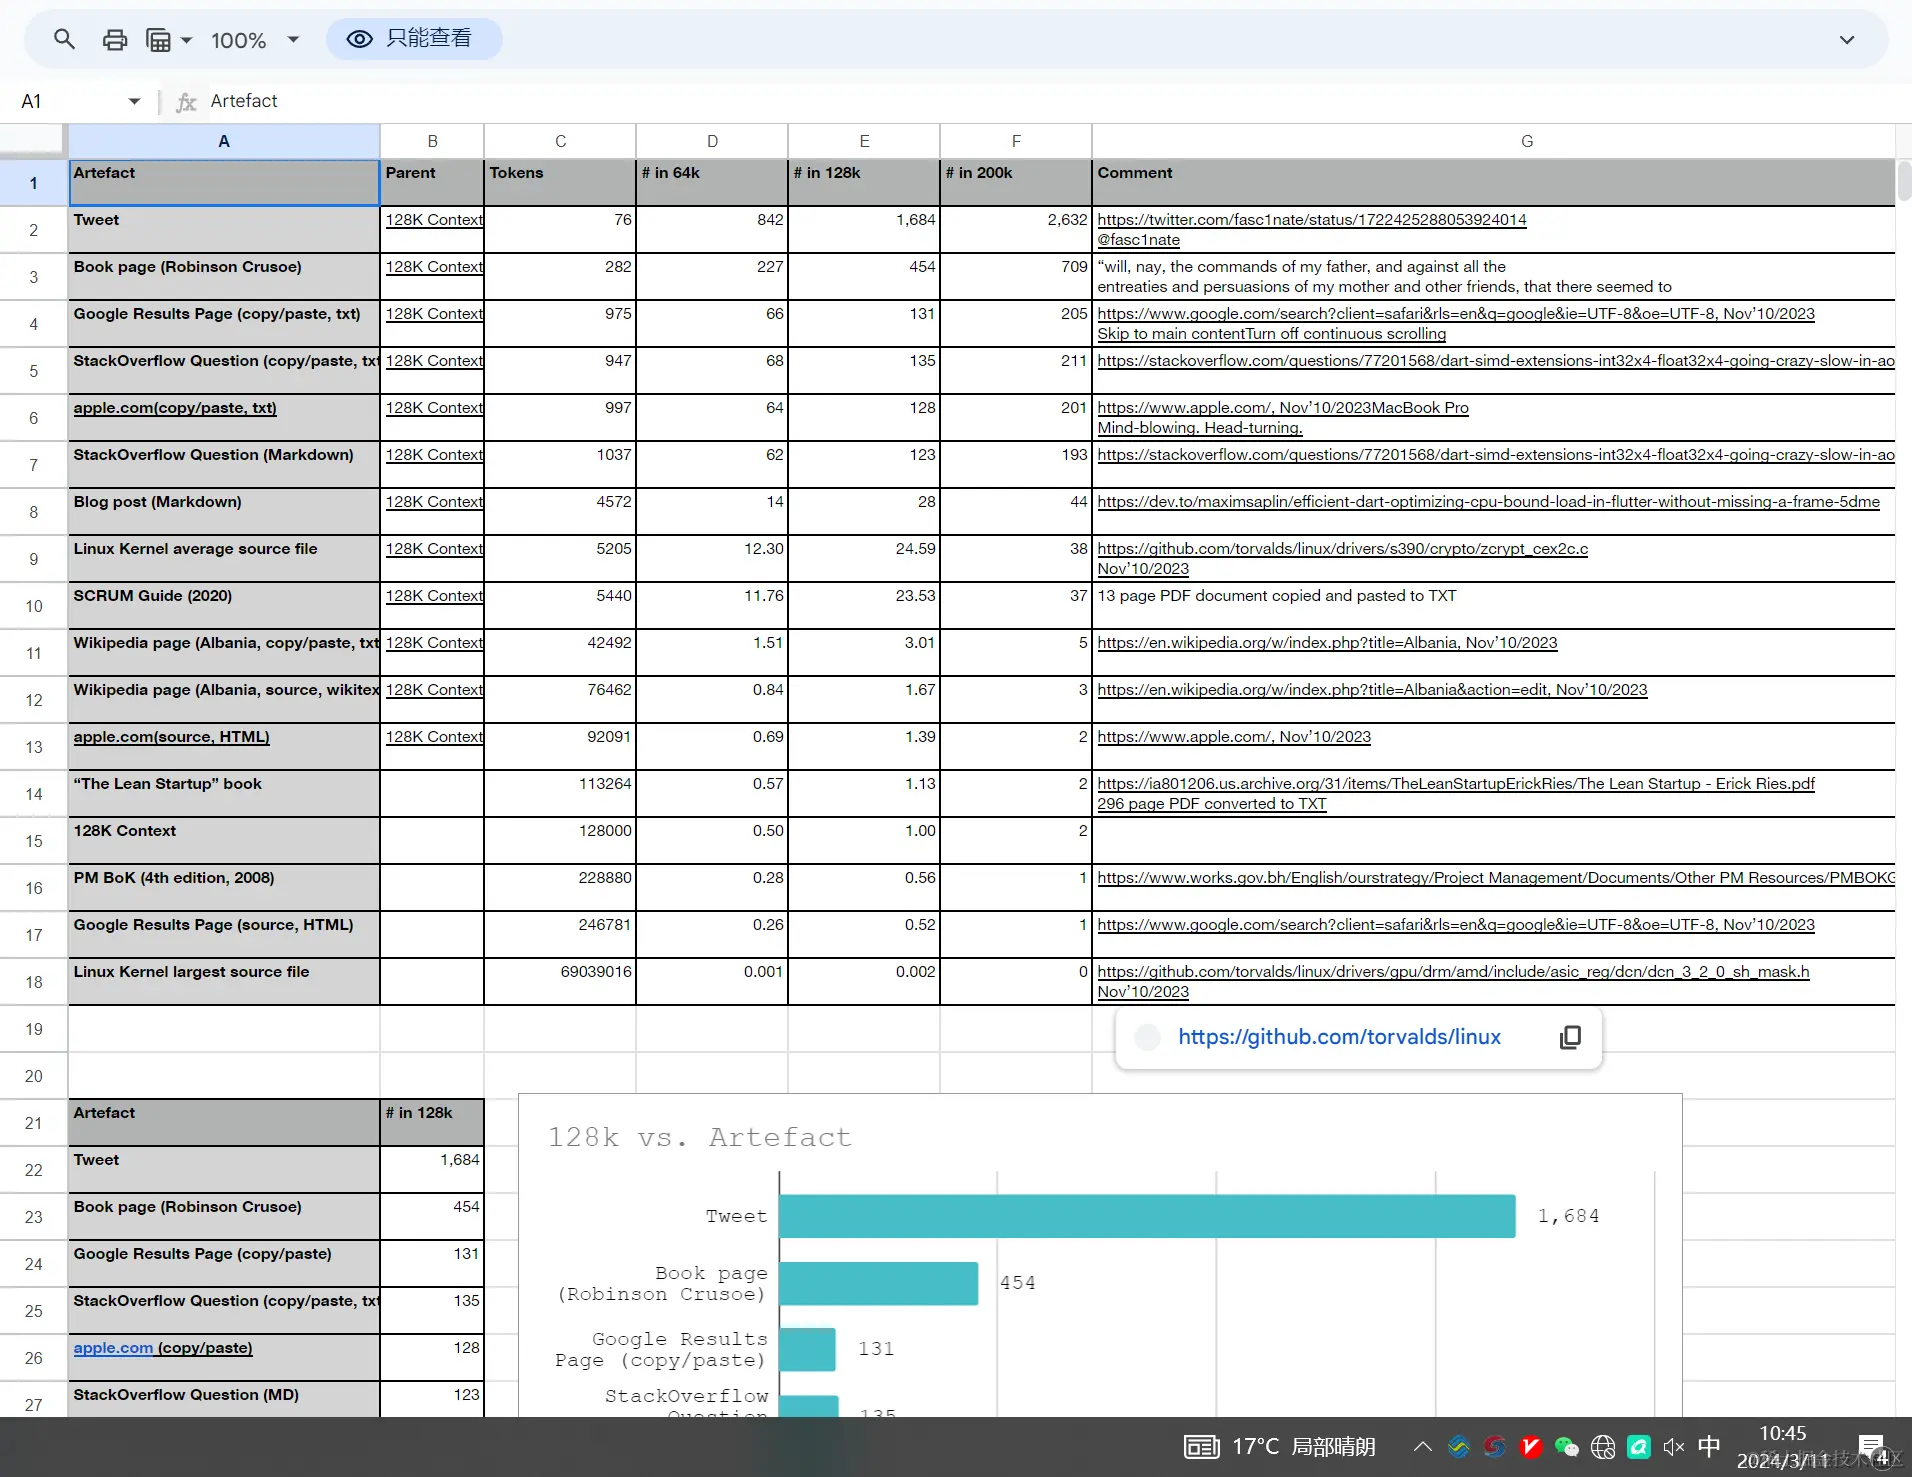Open the Tweet twitter status link
Viewport: 1912px width, 1477px height.
point(1312,219)
